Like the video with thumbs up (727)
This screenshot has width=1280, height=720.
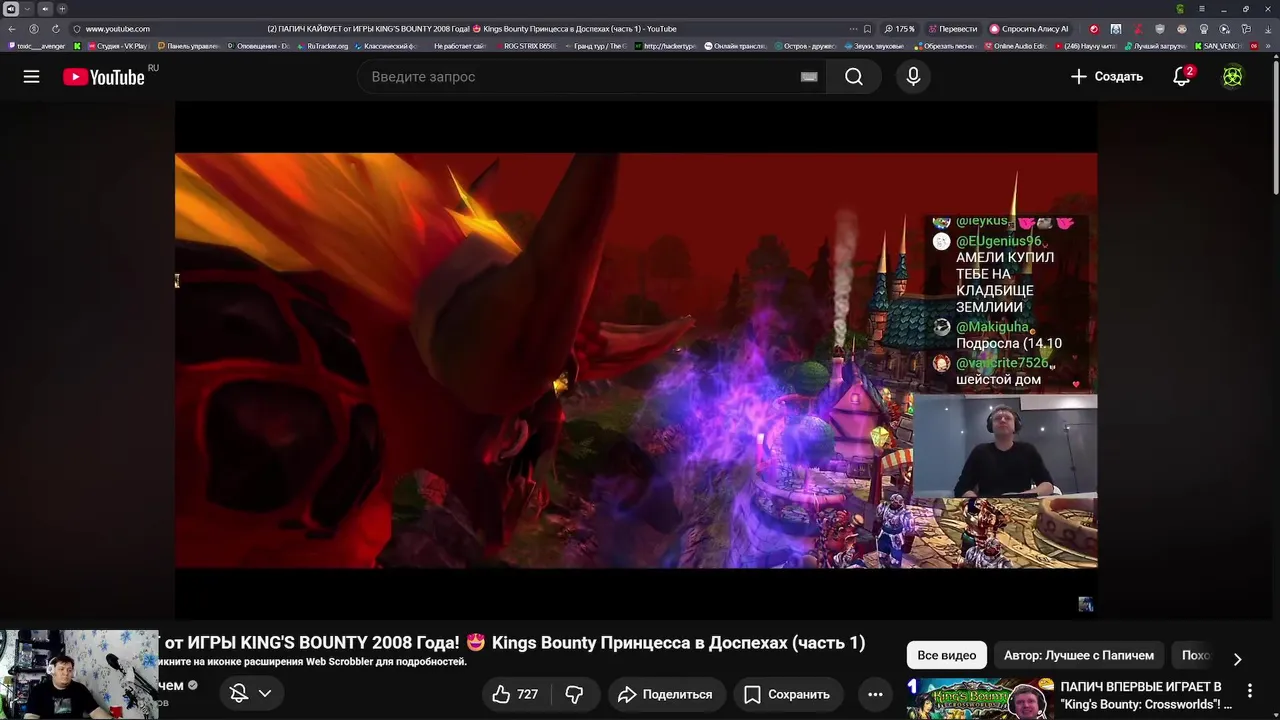click(x=515, y=694)
